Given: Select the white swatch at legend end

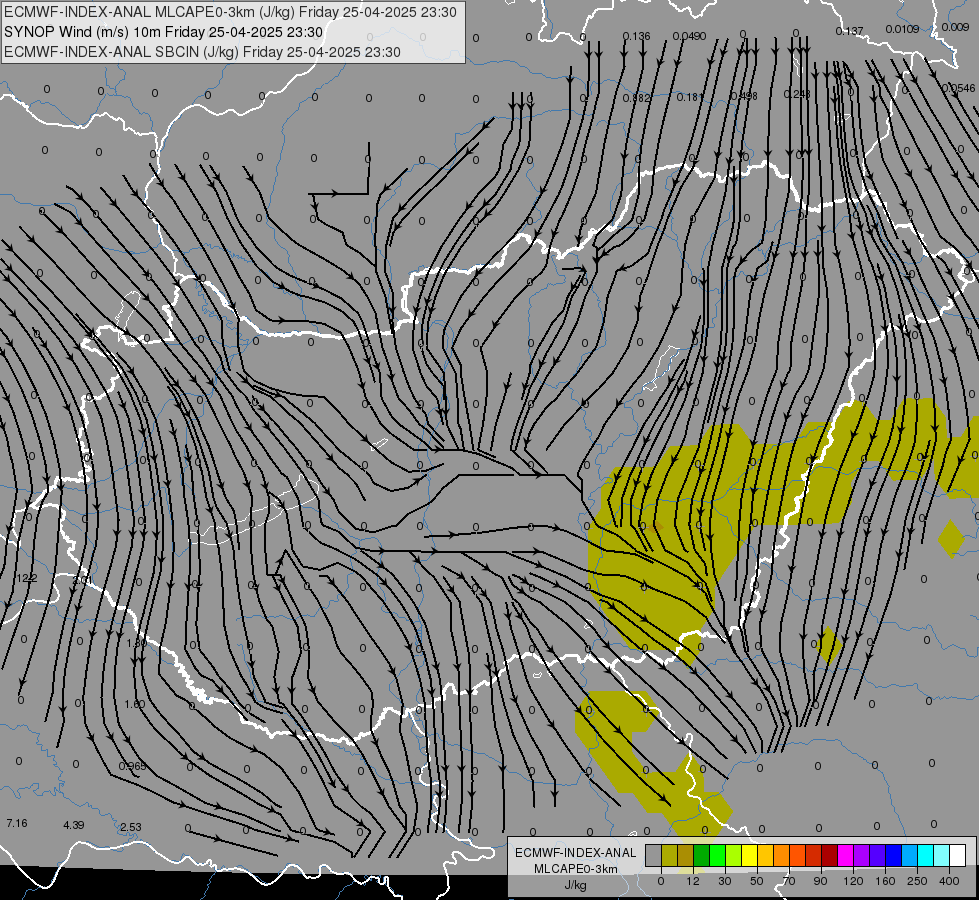Looking at the screenshot, I should point(958,855).
